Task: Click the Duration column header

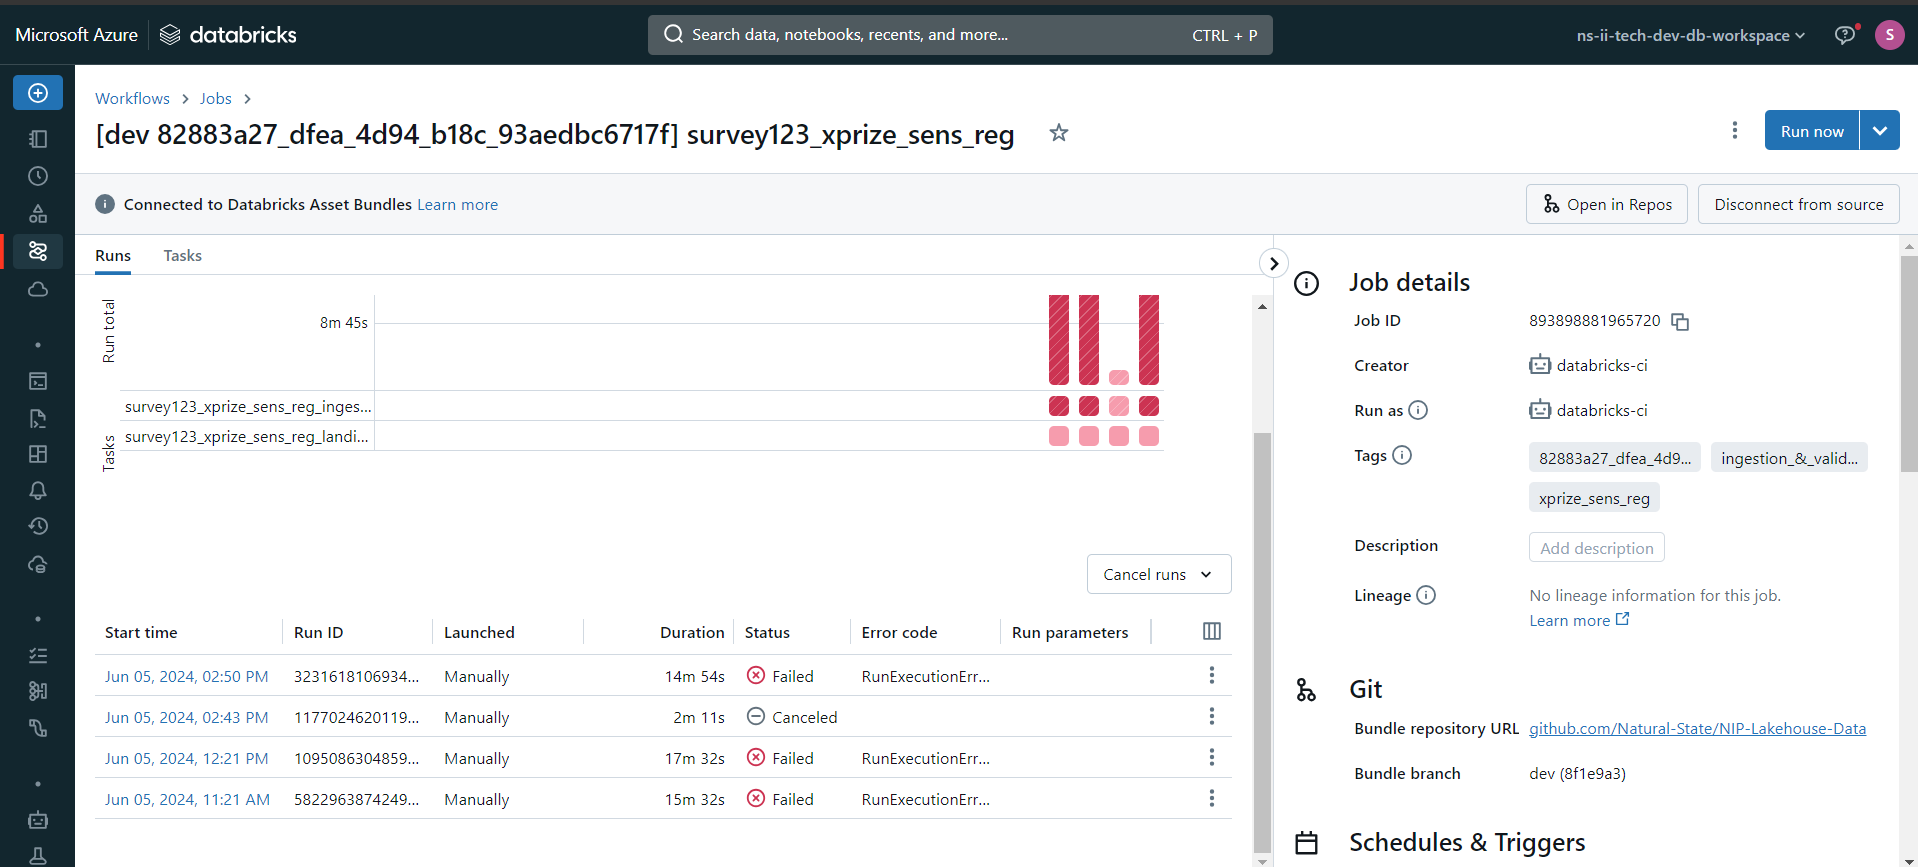Action: coord(692,633)
